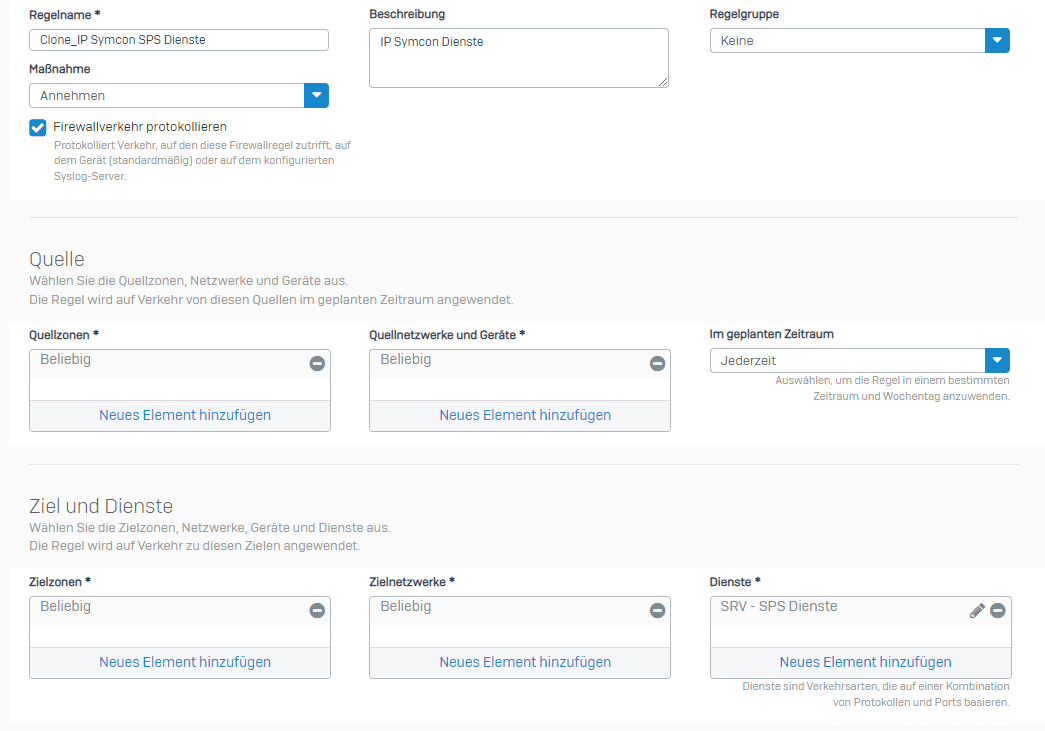
Task: Remove Beliebig from Zielzonen list
Action: click(x=317, y=610)
